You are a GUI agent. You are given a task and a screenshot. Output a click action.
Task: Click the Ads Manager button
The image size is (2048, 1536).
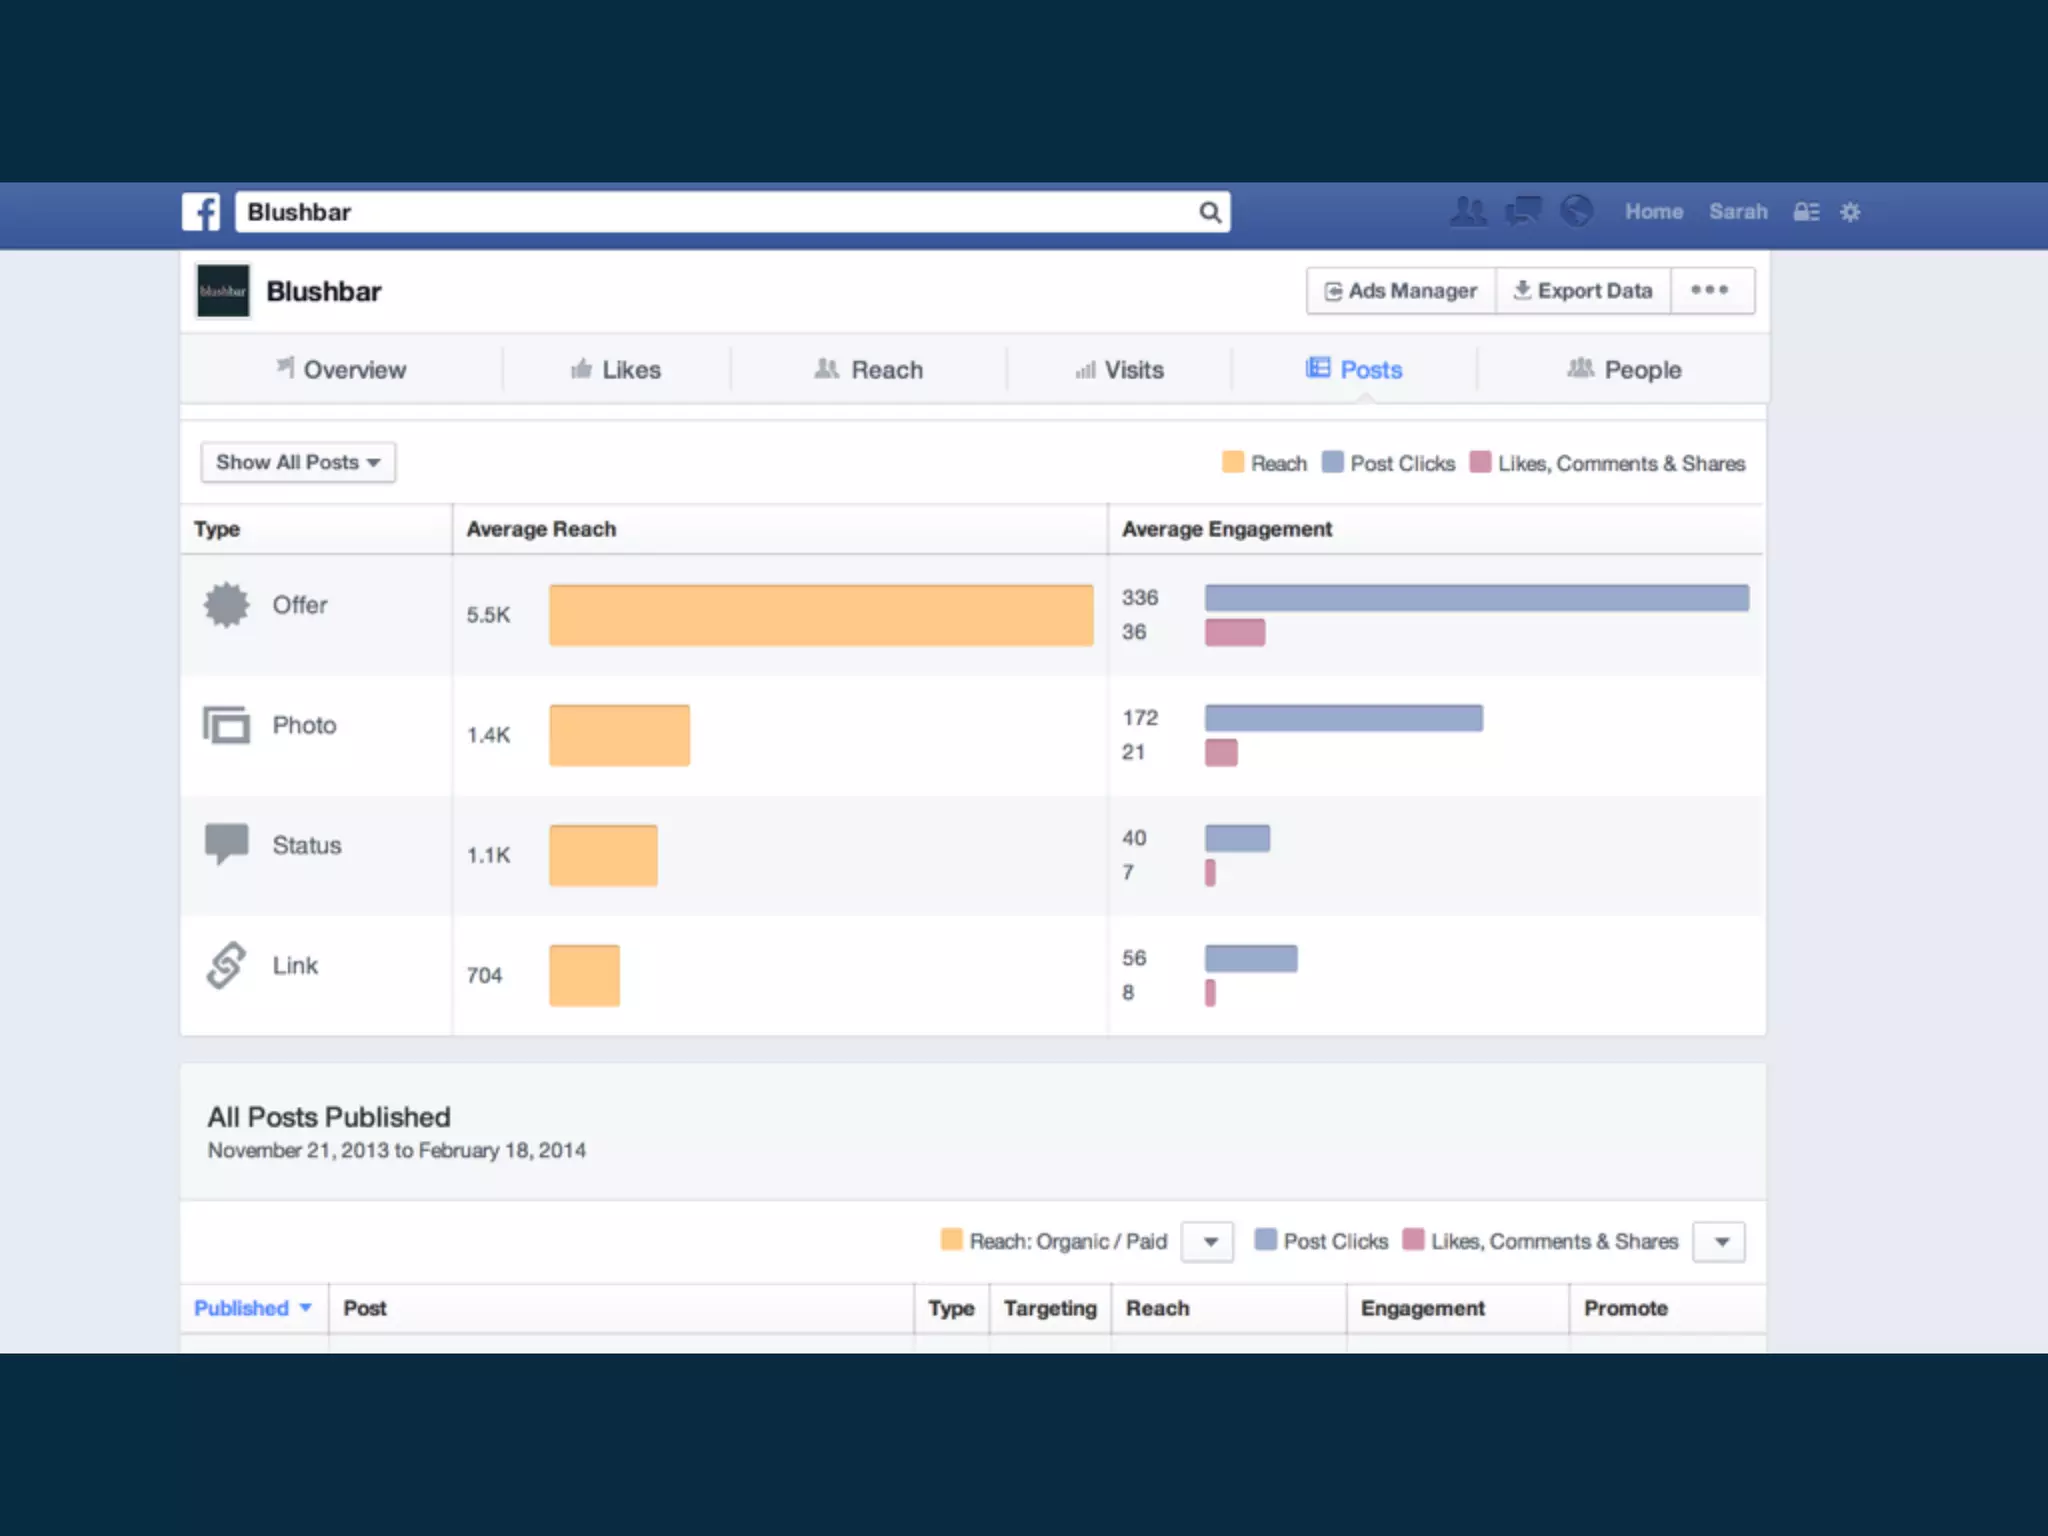click(1401, 291)
